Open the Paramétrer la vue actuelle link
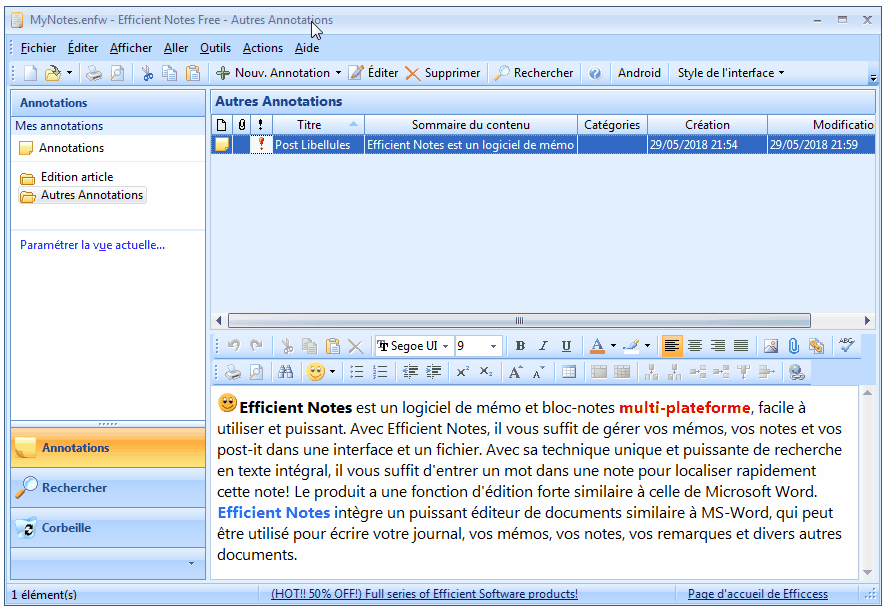Image resolution: width=884 pixels, height=609 pixels. tap(92, 245)
